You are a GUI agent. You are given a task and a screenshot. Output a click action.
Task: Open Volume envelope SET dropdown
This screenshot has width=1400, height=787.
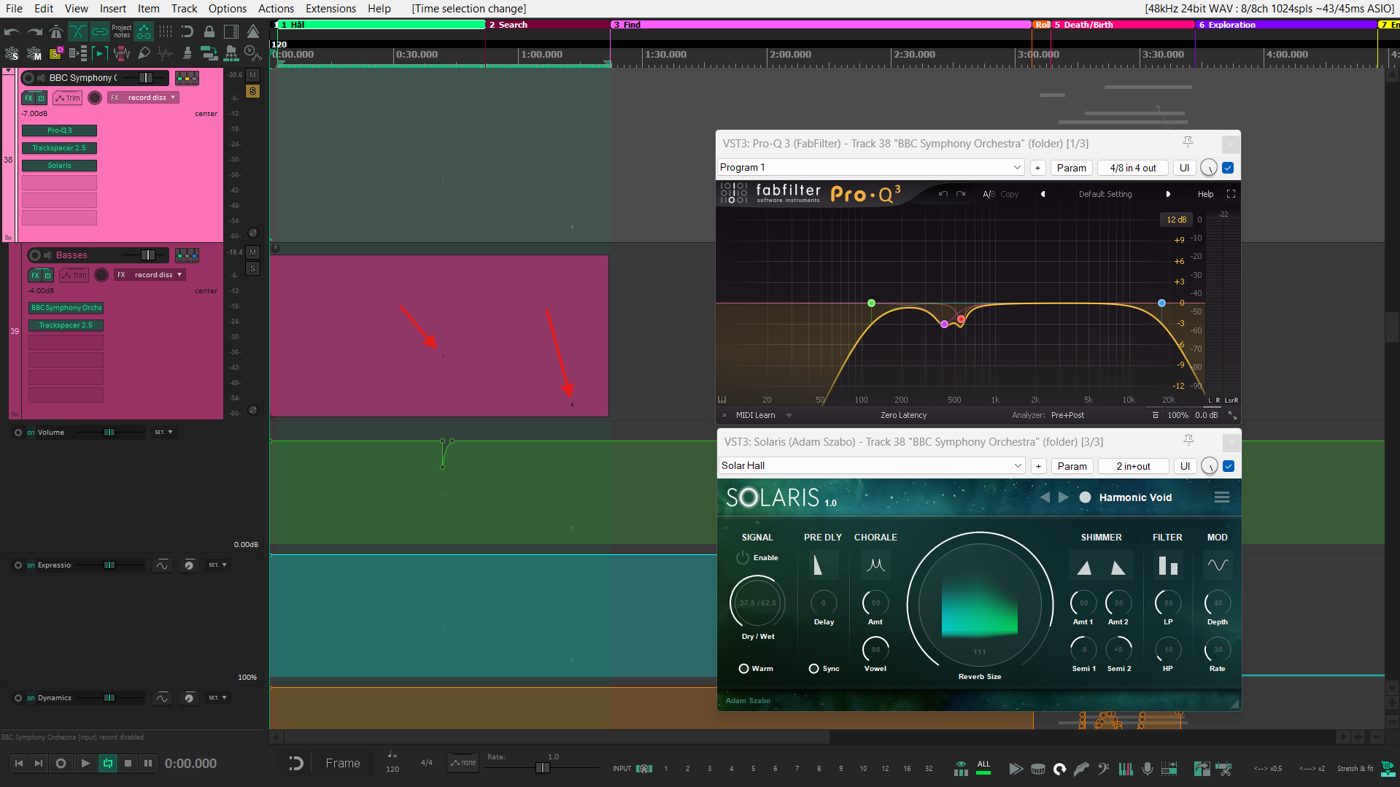(x=163, y=432)
